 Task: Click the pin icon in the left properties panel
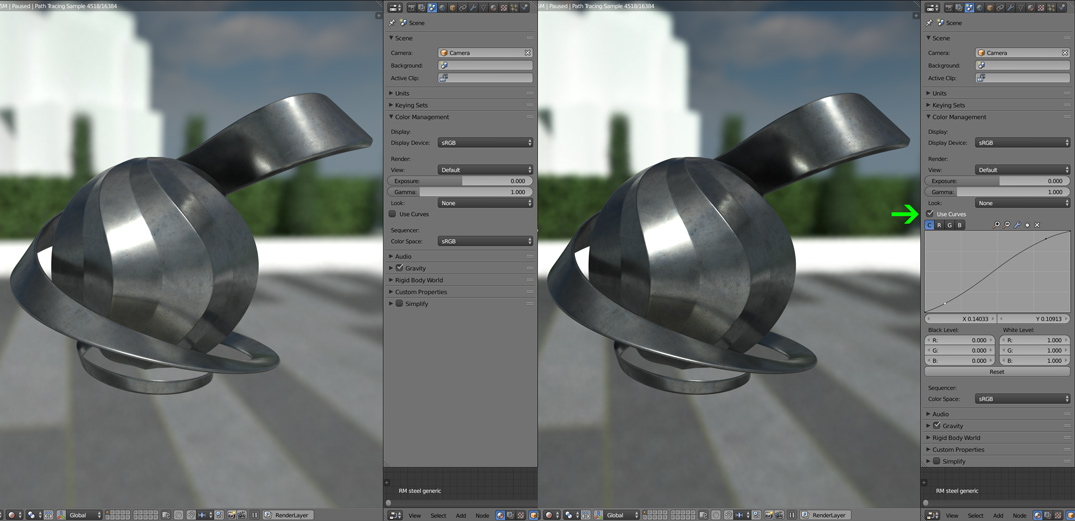click(x=393, y=22)
